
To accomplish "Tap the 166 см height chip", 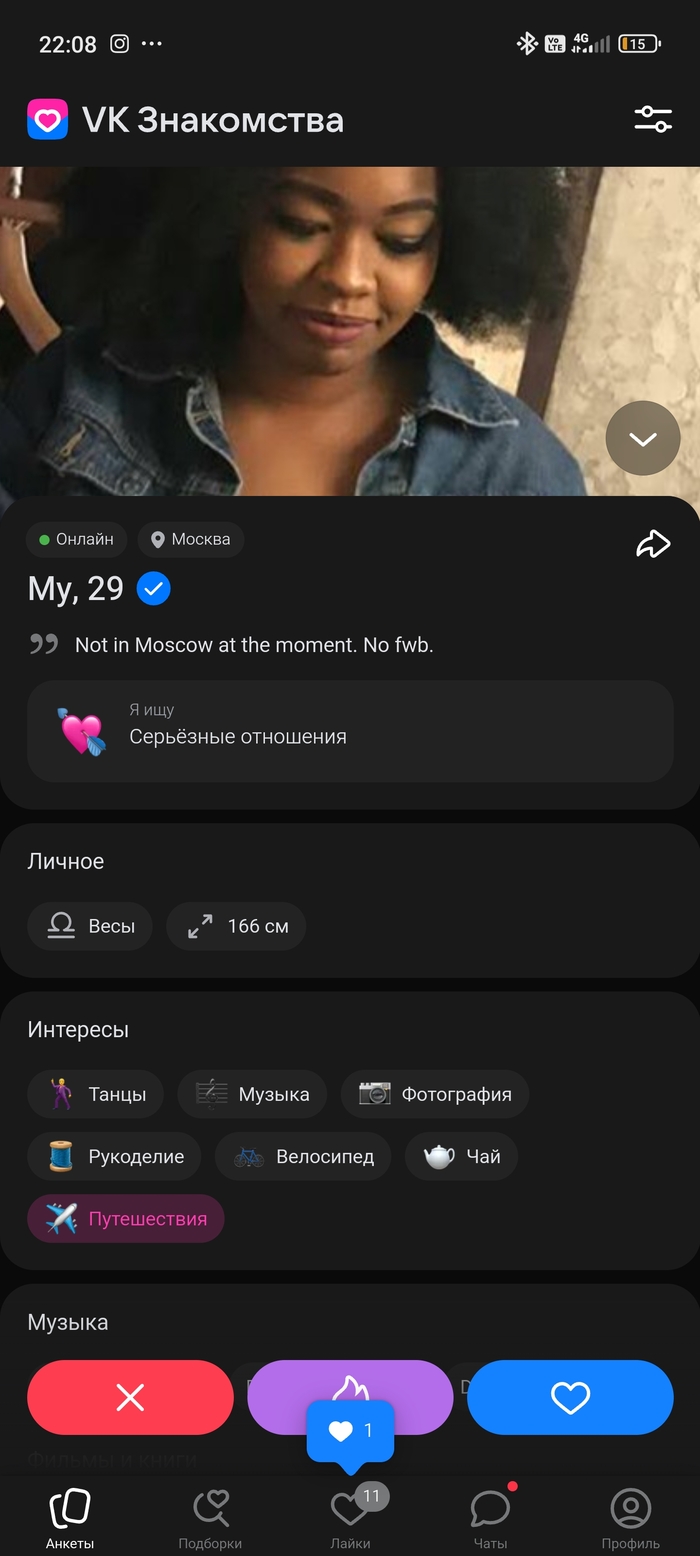I will tap(236, 926).
